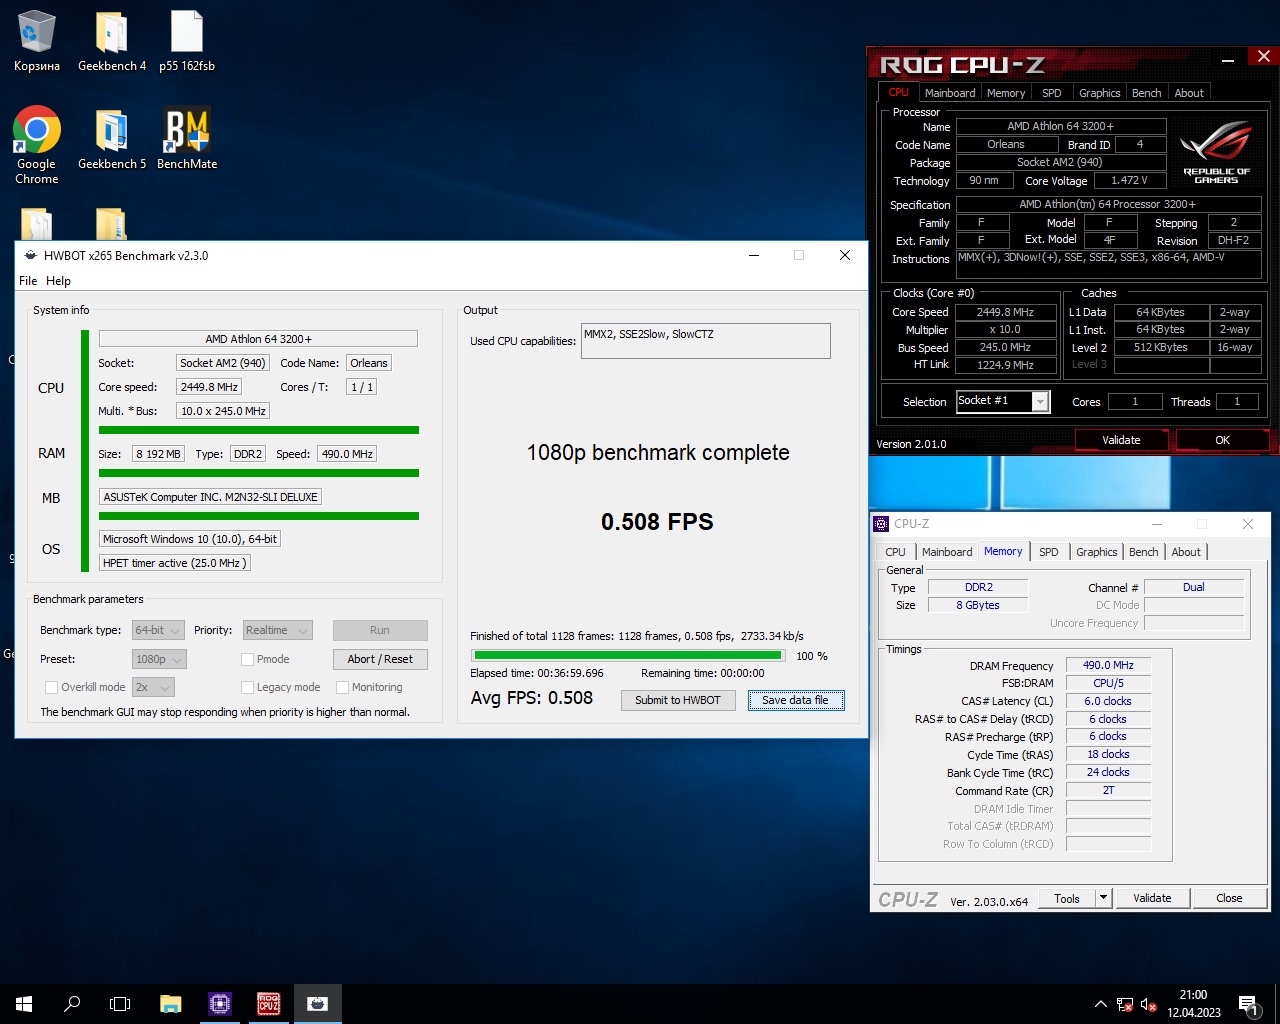The image size is (1280, 1024).
Task: Open the Recycle Bin desktop icon
Action: [x=36, y=42]
